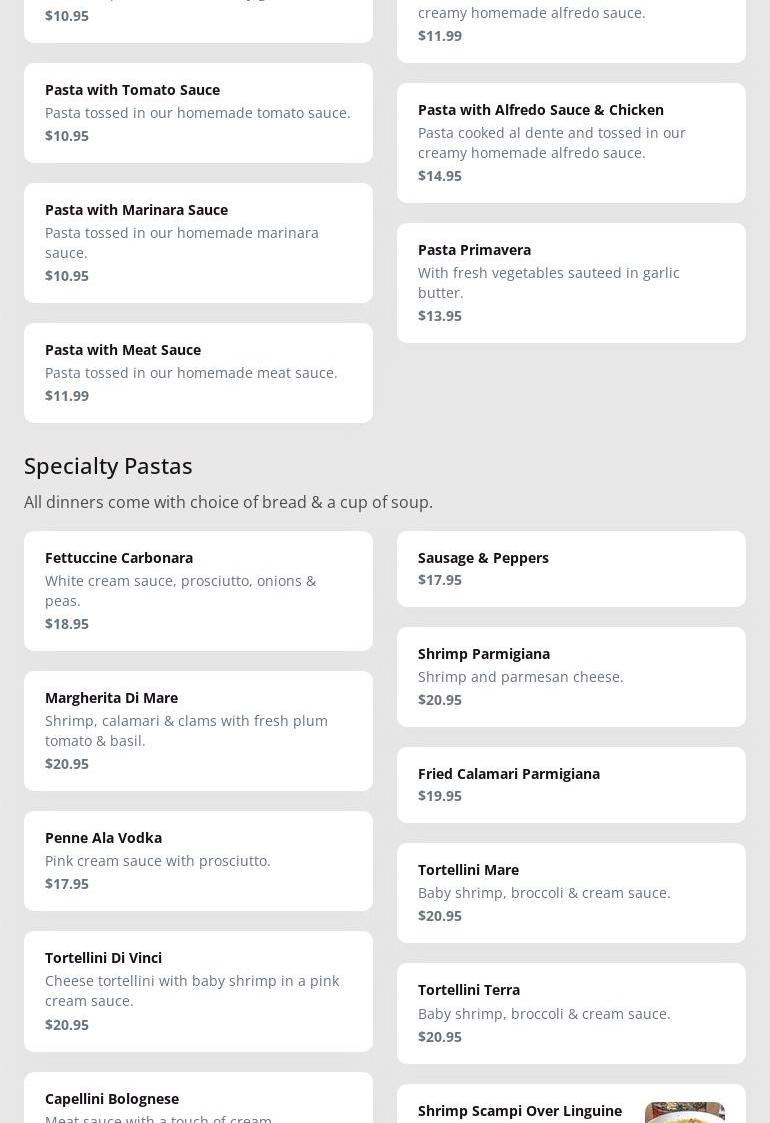Viewport: 770px width, 1123px height.
Task: Select Pasta with Marinara Sauce card
Action: [x=198, y=242]
